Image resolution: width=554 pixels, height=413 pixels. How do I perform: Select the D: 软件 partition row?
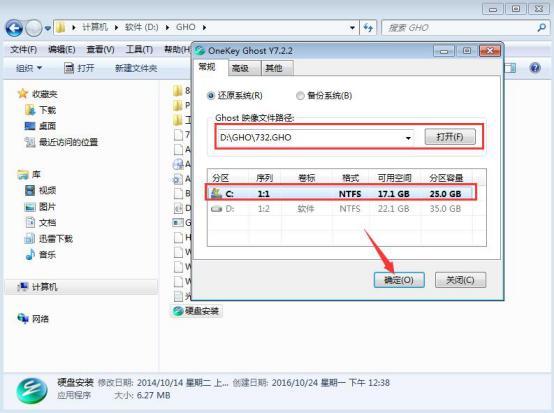coord(341,209)
